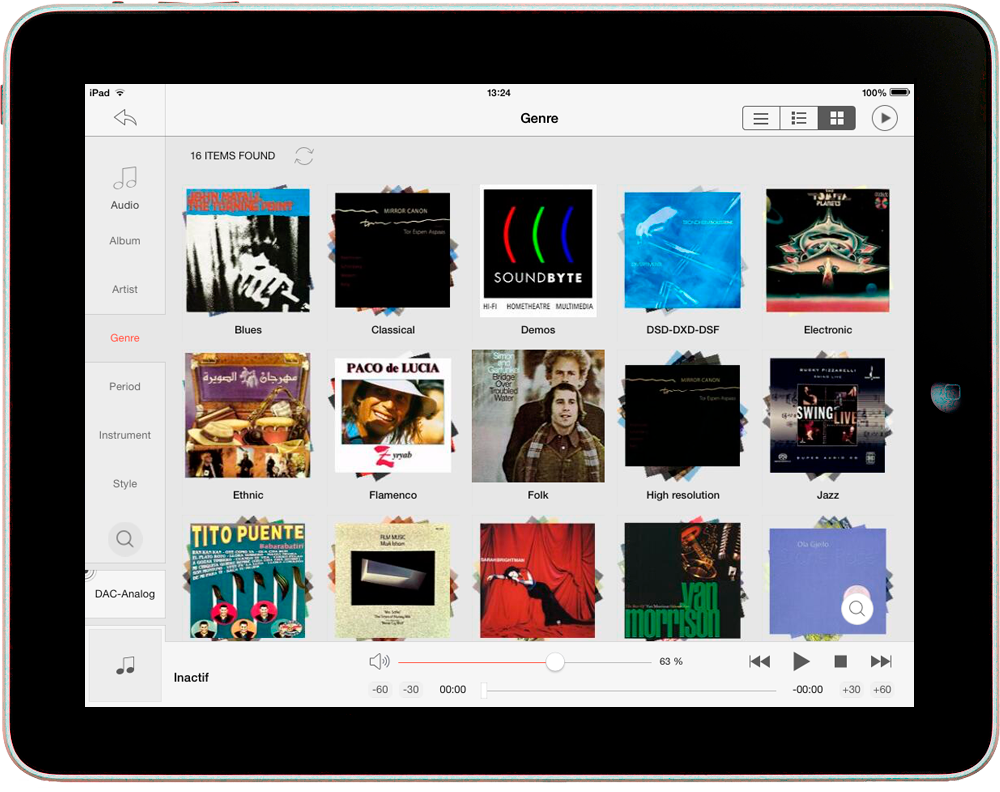Refresh the 16 items found list

pyautogui.click(x=304, y=156)
